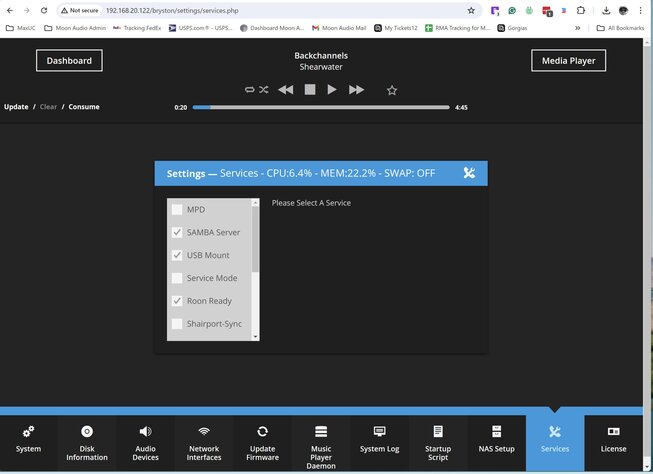Click the Backchannels track title
653x474 pixels.
pos(321,55)
